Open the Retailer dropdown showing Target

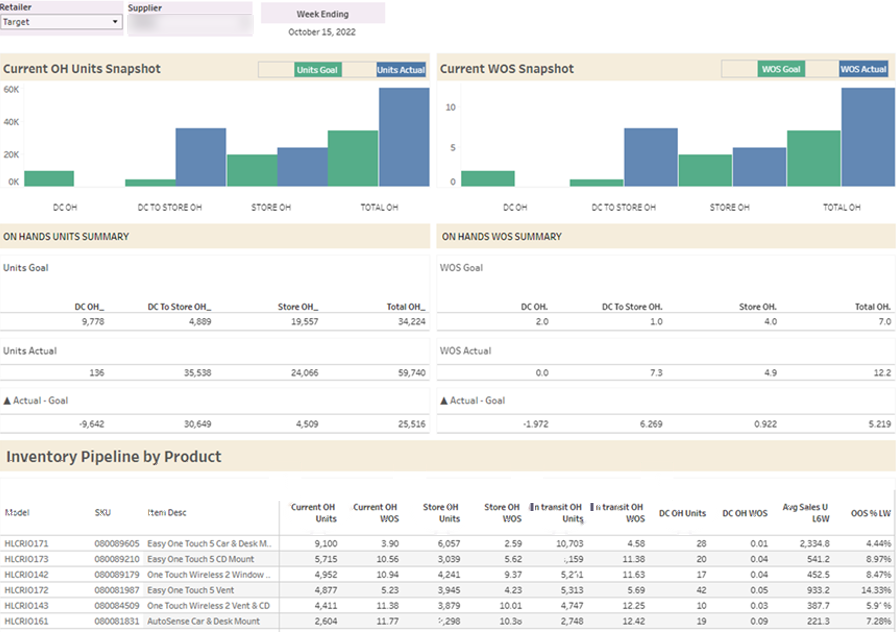[61, 22]
